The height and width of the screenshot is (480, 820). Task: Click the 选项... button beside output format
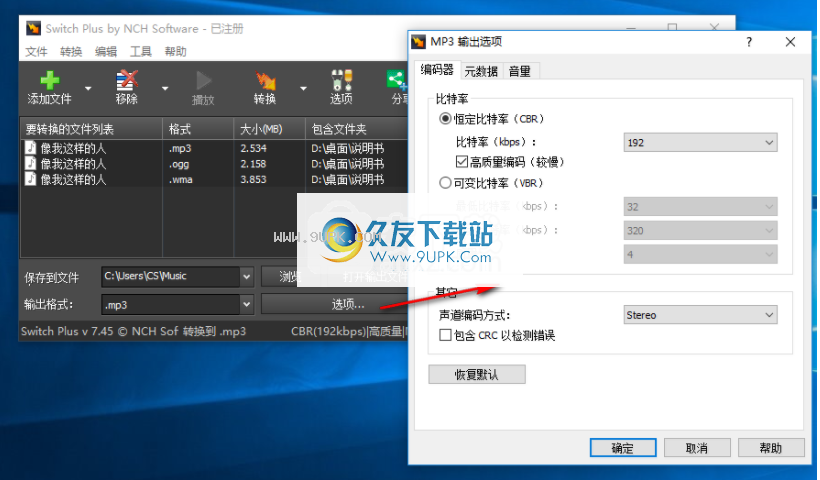click(x=335, y=304)
